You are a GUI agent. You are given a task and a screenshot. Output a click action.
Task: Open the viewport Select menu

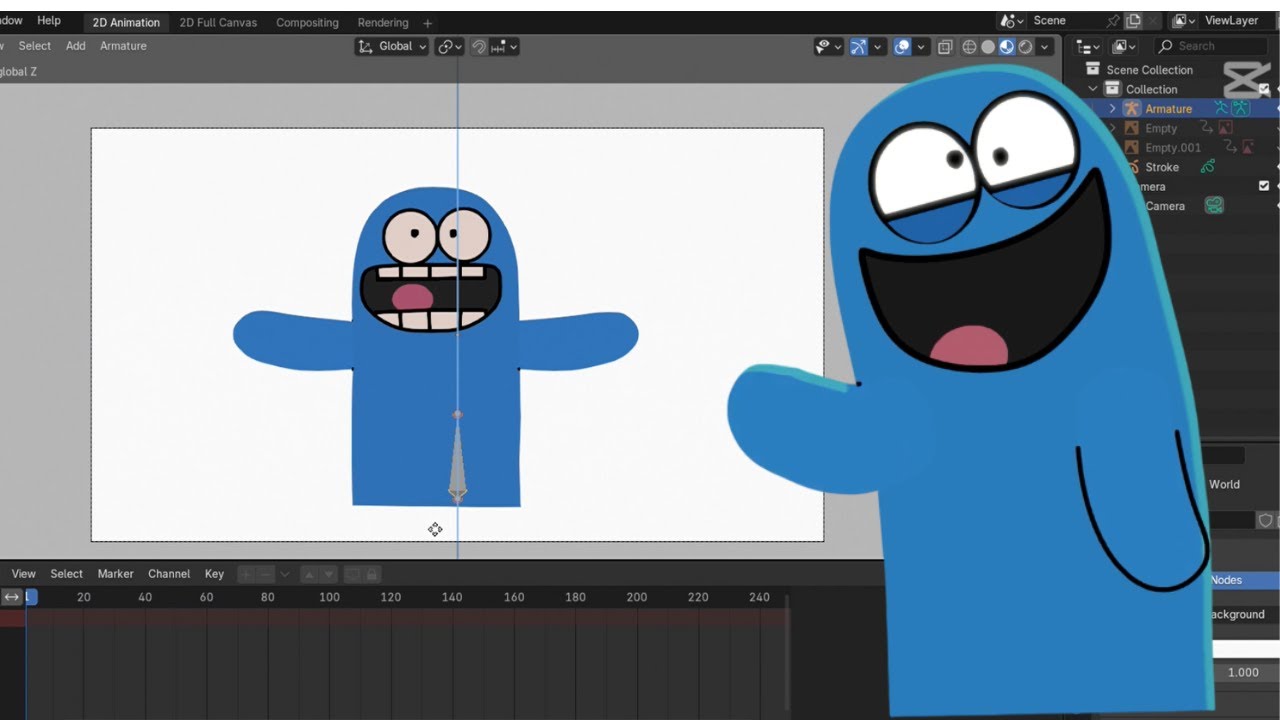click(x=35, y=46)
